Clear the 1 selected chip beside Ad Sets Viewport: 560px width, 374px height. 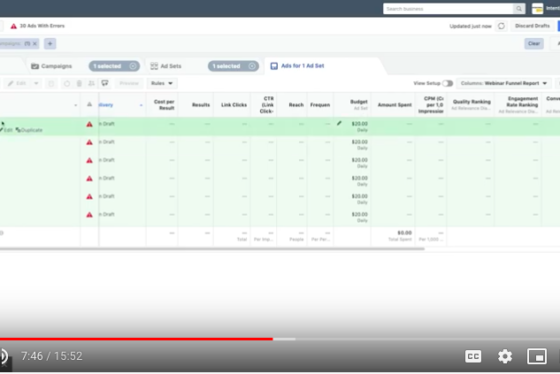[252, 66]
